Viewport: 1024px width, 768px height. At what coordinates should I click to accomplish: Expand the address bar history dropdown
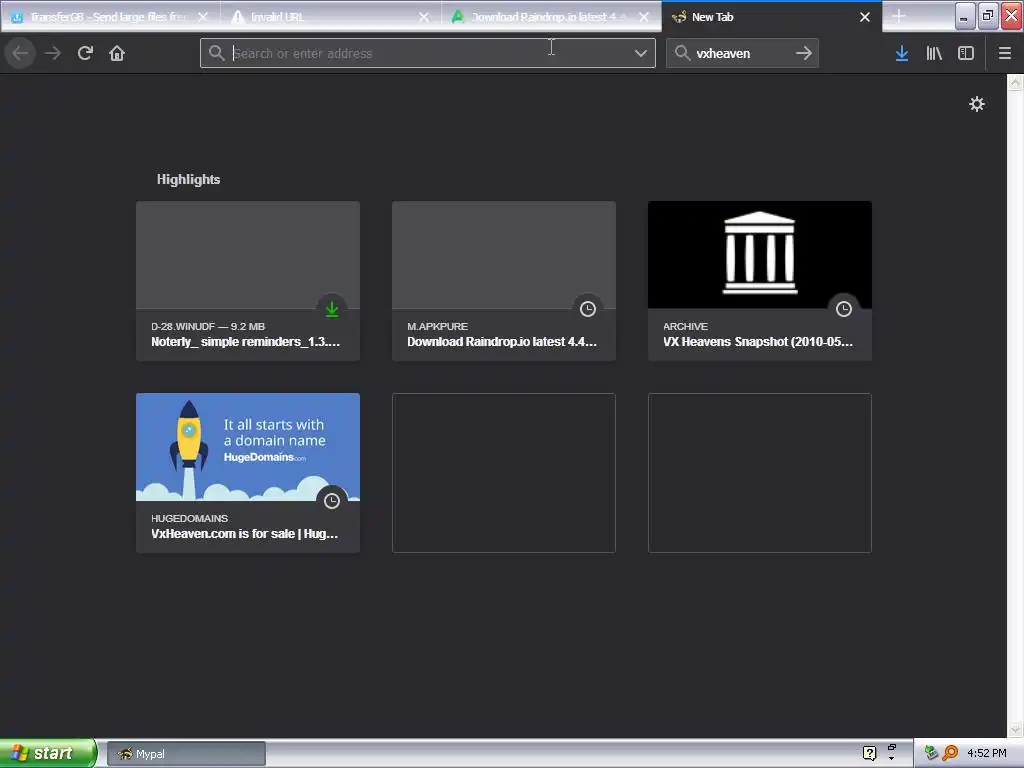click(x=641, y=53)
